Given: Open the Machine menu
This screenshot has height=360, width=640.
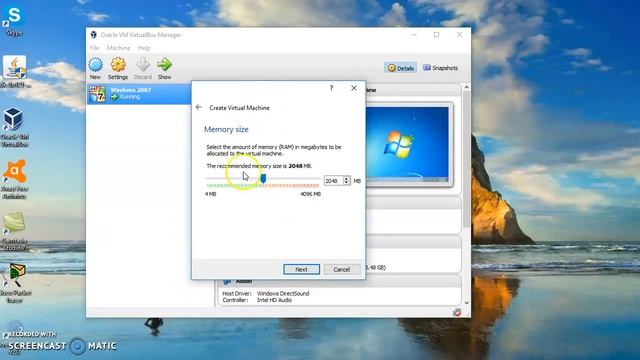Looking at the screenshot, I should [x=118, y=48].
